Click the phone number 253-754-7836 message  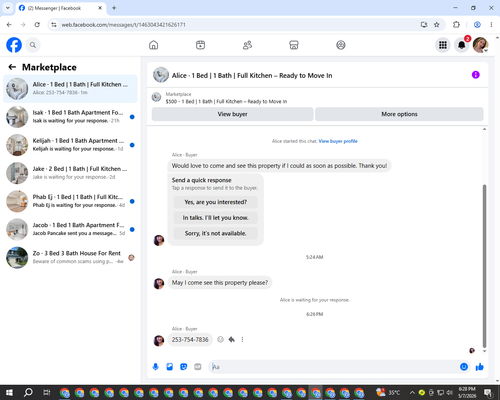pyautogui.click(x=190, y=340)
